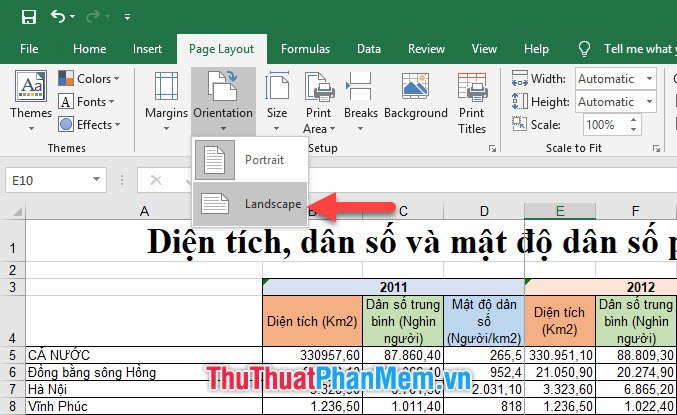Open the Themes gallery button
The width and height of the screenshot is (677, 415).
[x=31, y=101]
